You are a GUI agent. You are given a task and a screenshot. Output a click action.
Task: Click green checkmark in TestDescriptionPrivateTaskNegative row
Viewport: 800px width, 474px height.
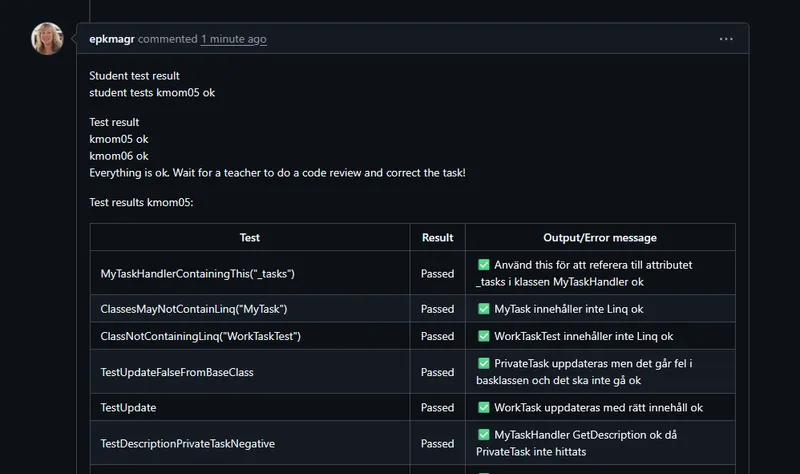pos(484,434)
